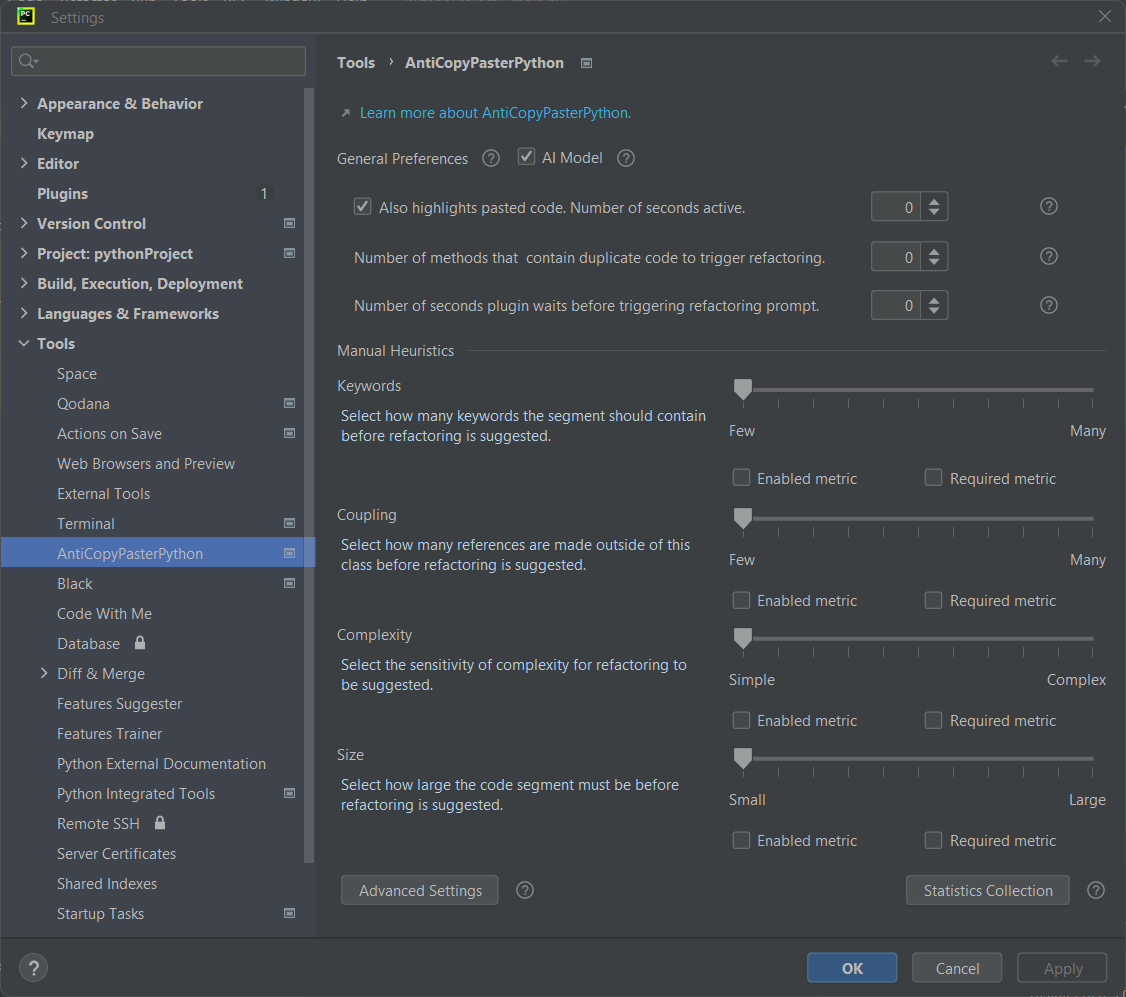Go forward using the right arrow
Viewport: 1126px width, 997px height.
[x=1092, y=61]
